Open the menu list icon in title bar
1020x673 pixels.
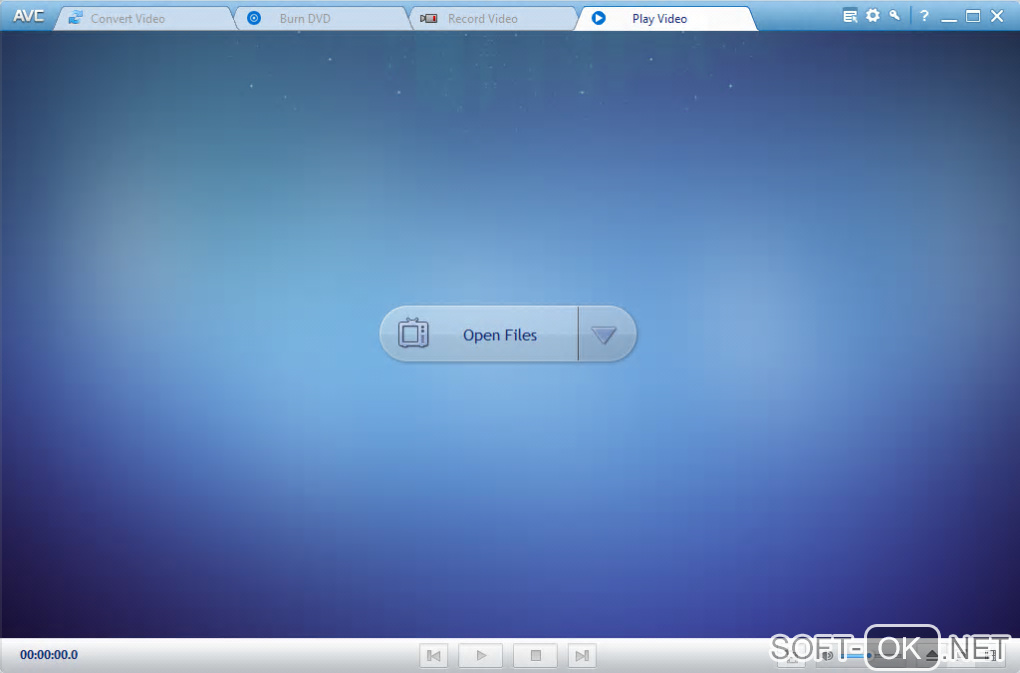click(850, 16)
